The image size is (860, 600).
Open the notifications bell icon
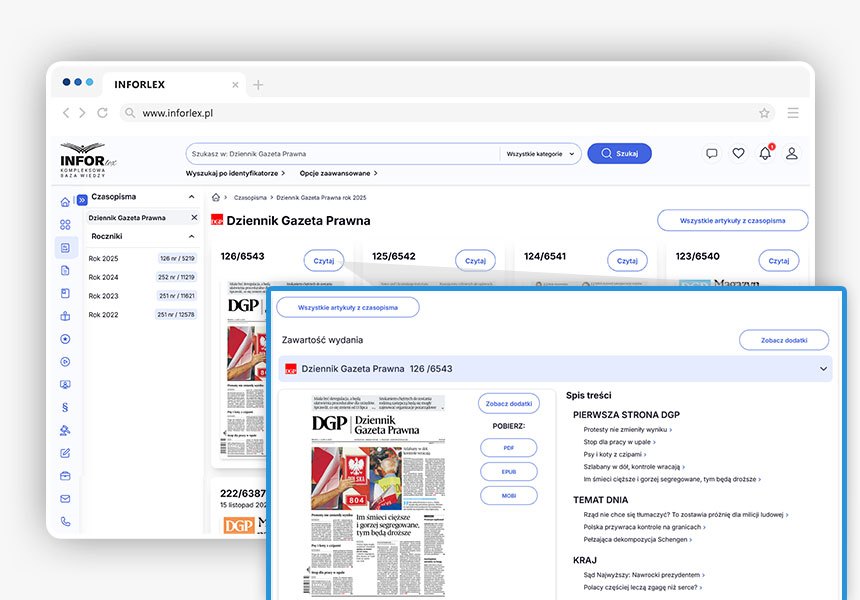(x=765, y=153)
